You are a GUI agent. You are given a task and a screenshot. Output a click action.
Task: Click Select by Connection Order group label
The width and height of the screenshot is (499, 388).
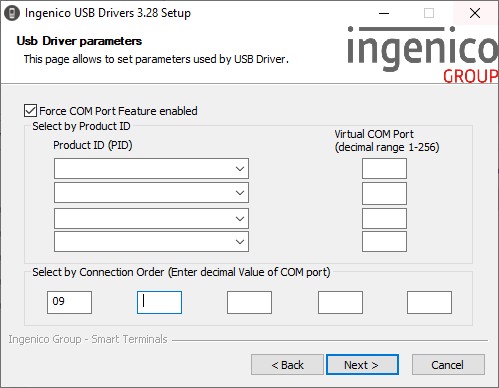181,272
